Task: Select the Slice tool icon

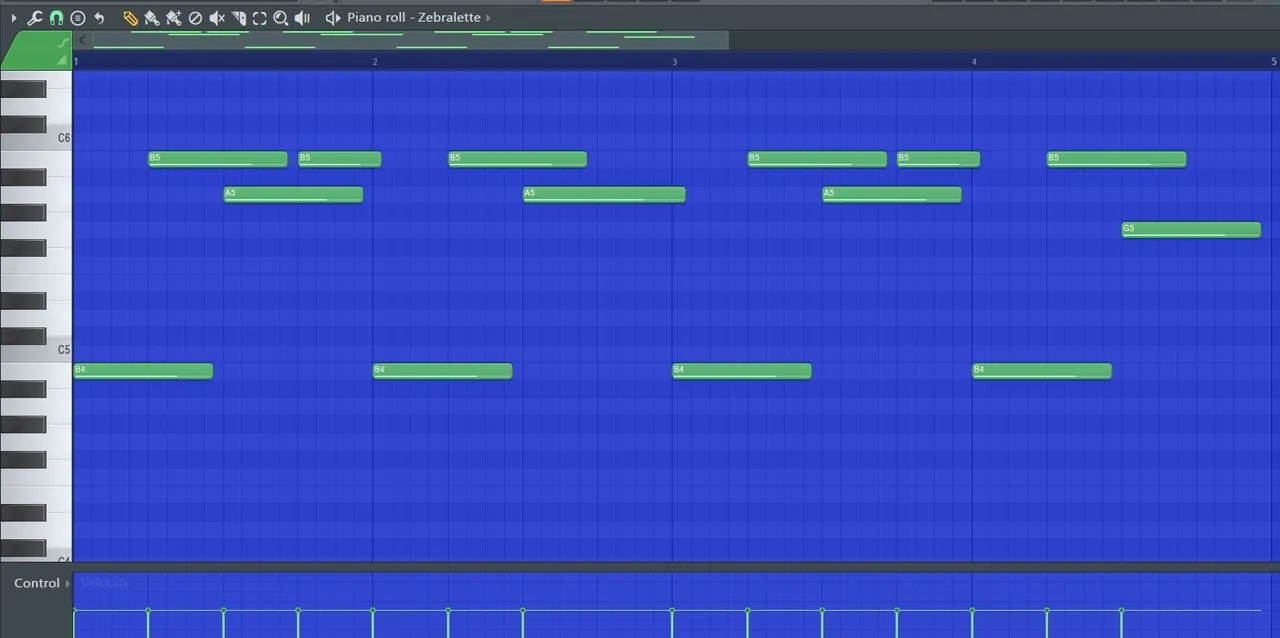Action: click(238, 18)
